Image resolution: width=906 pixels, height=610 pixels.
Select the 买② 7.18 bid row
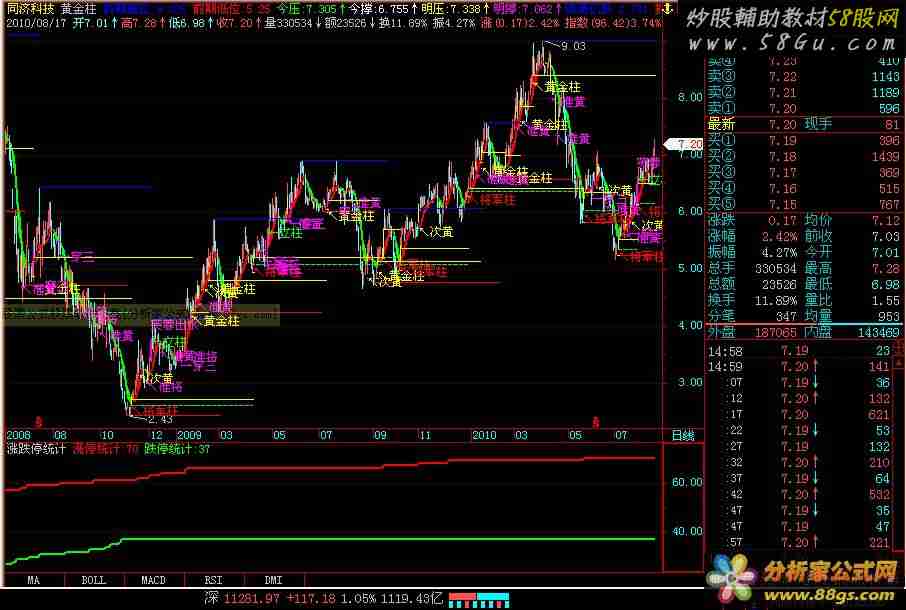coord(804,157)
